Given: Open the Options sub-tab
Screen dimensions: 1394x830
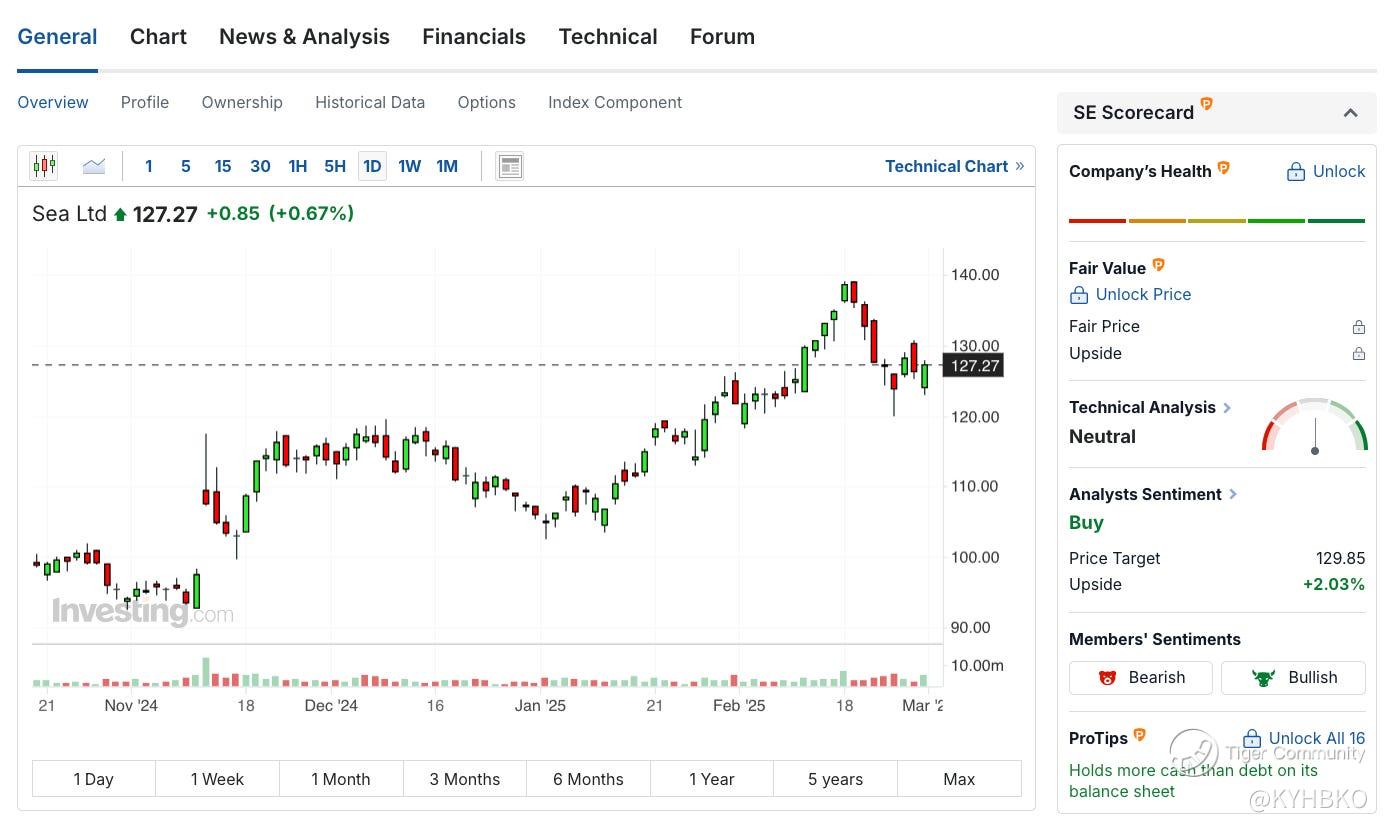Looking at the screenshot, I should [487, 102].
